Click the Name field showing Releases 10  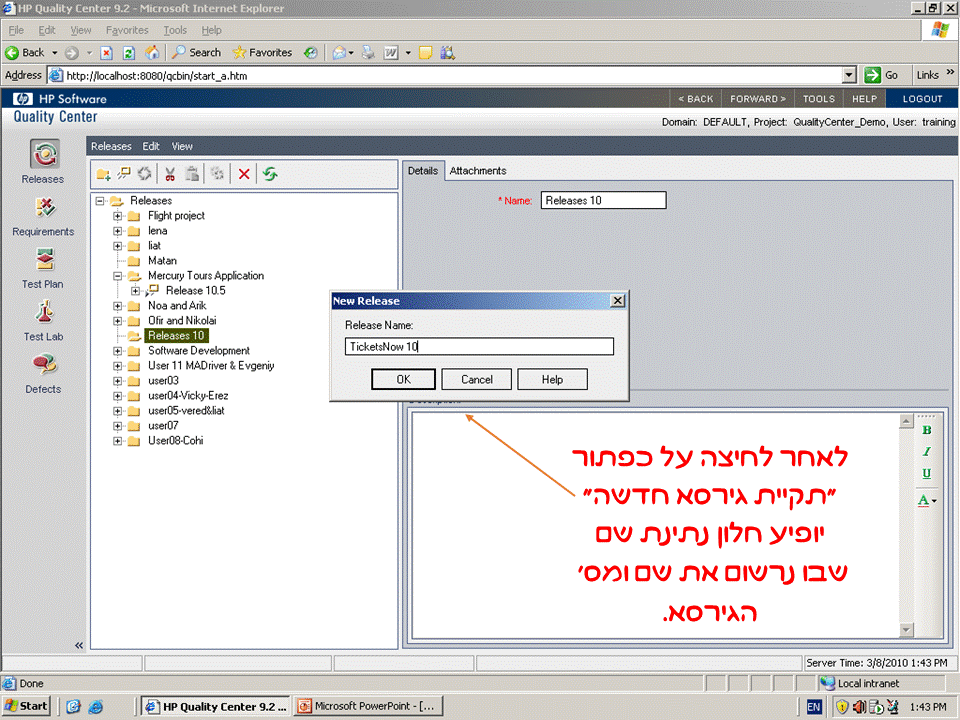click(603, 200)
